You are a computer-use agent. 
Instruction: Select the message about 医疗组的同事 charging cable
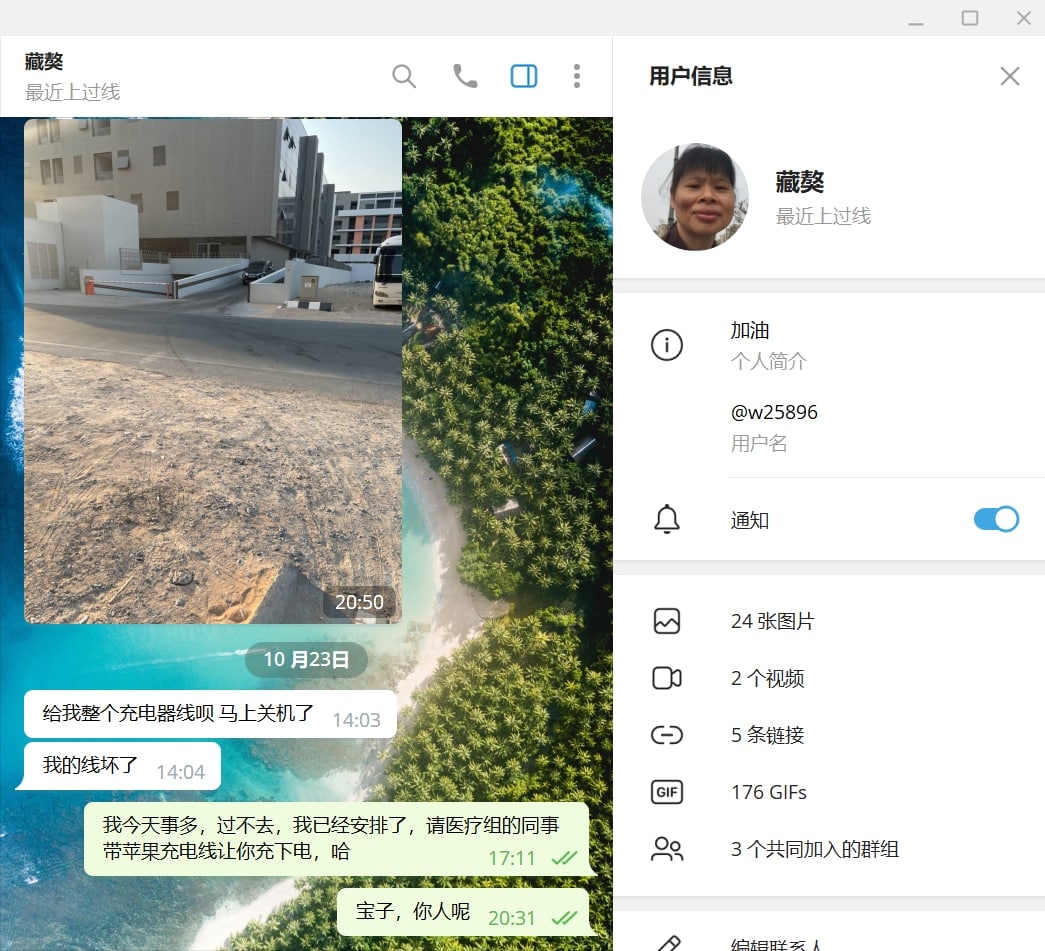tap(337, 839)
